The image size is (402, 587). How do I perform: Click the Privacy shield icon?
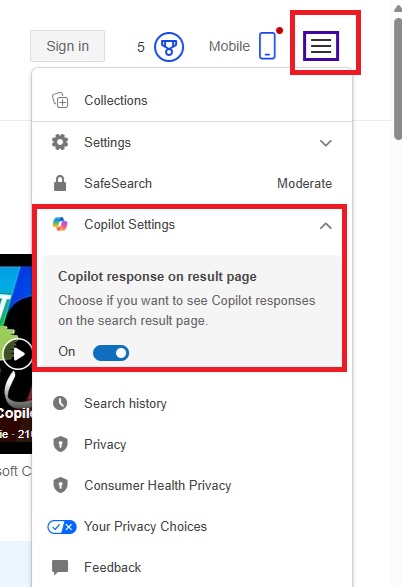(60, 444)
